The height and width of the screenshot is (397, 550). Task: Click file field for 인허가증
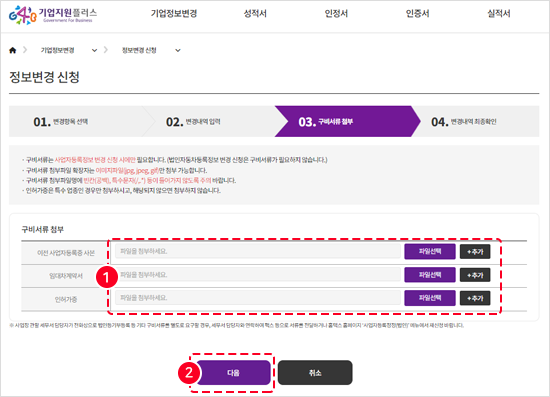[258, 298]
